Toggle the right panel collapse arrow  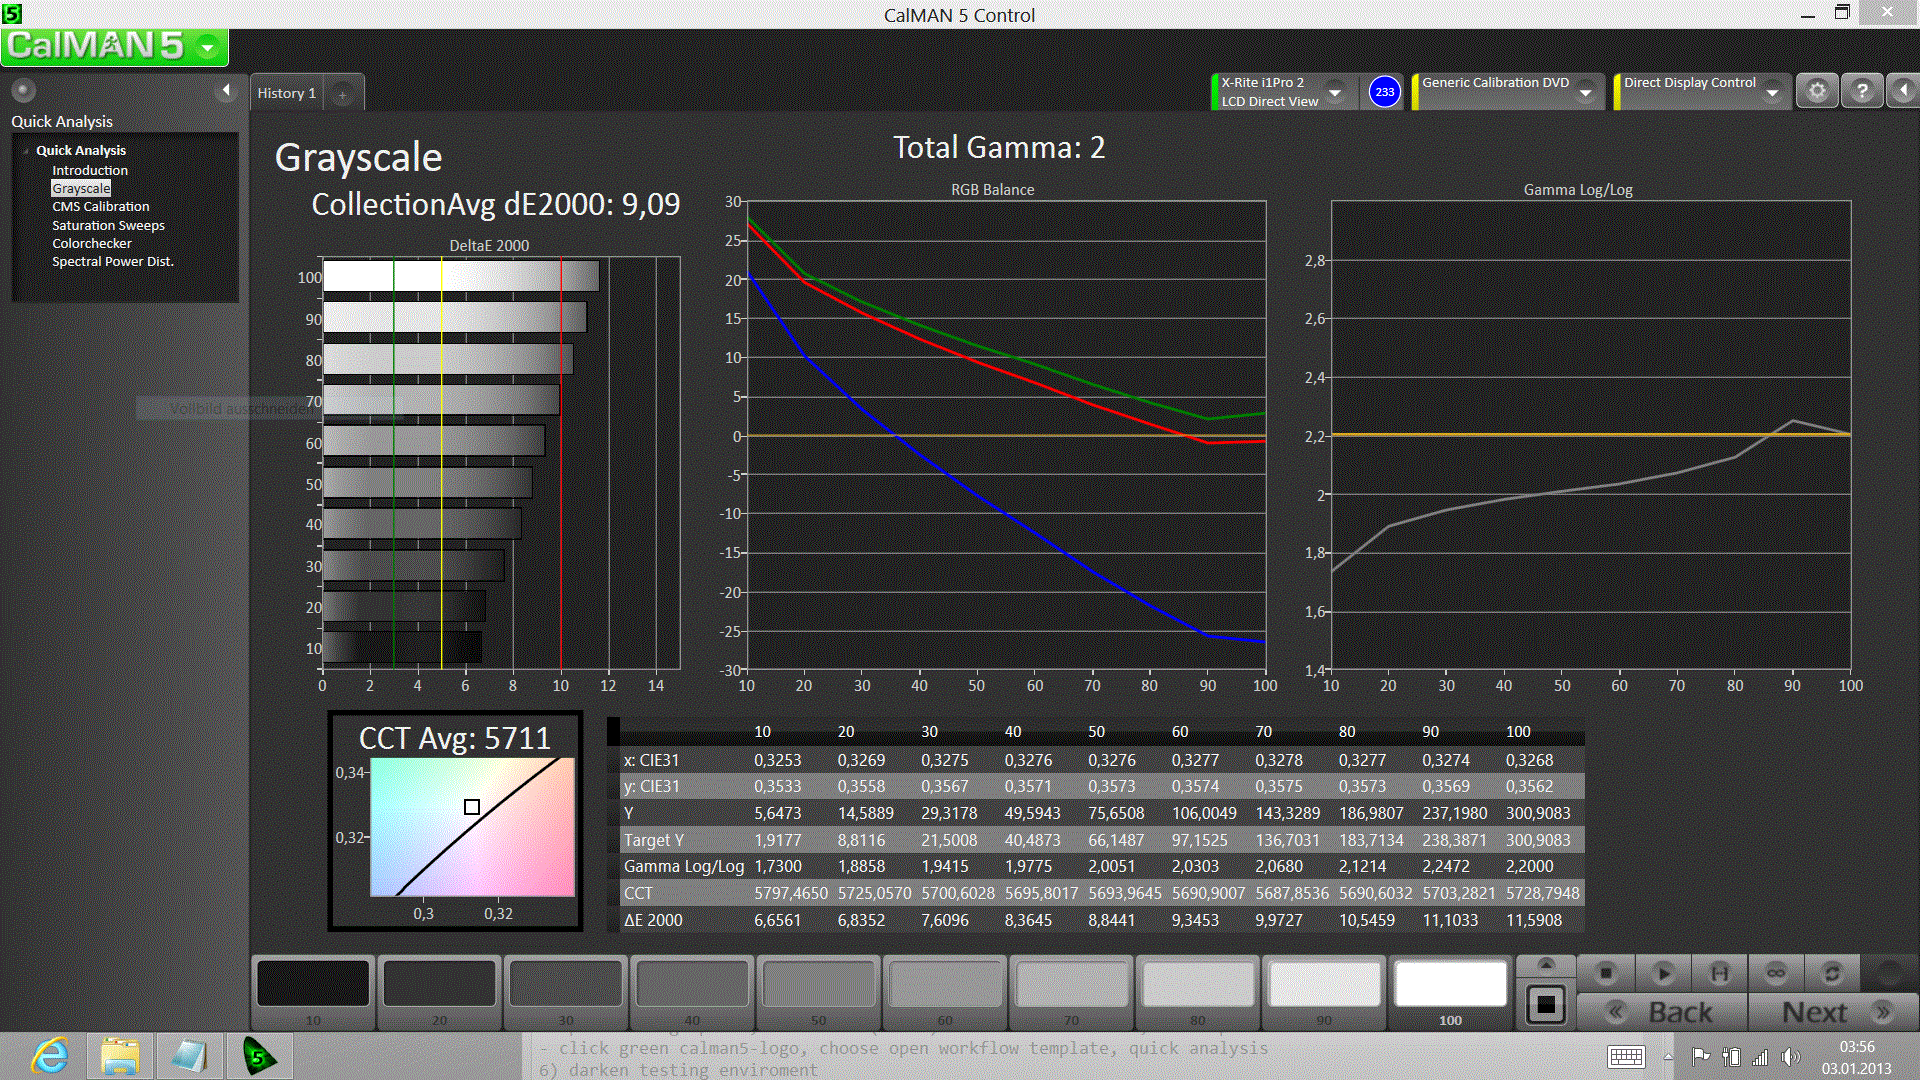pos(1903,91)
